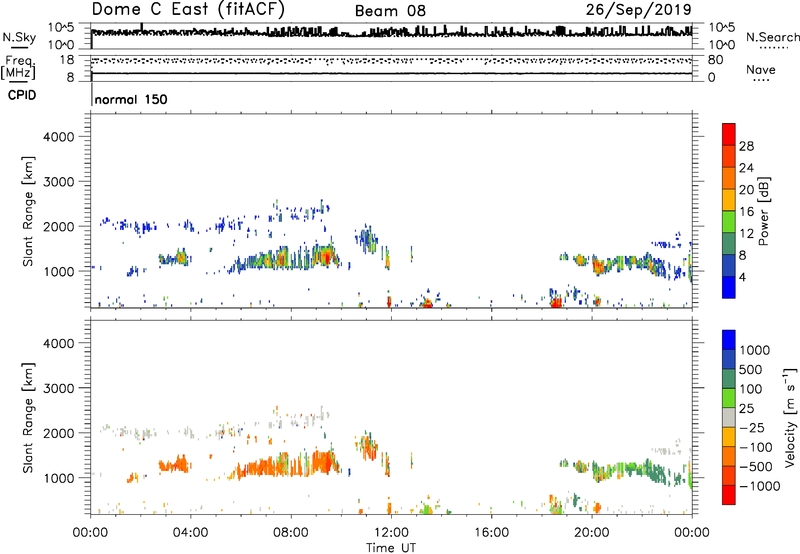Click the "18" frequency axis tick label
This screenshot has width=800, height=554.
tap(67, 60)
